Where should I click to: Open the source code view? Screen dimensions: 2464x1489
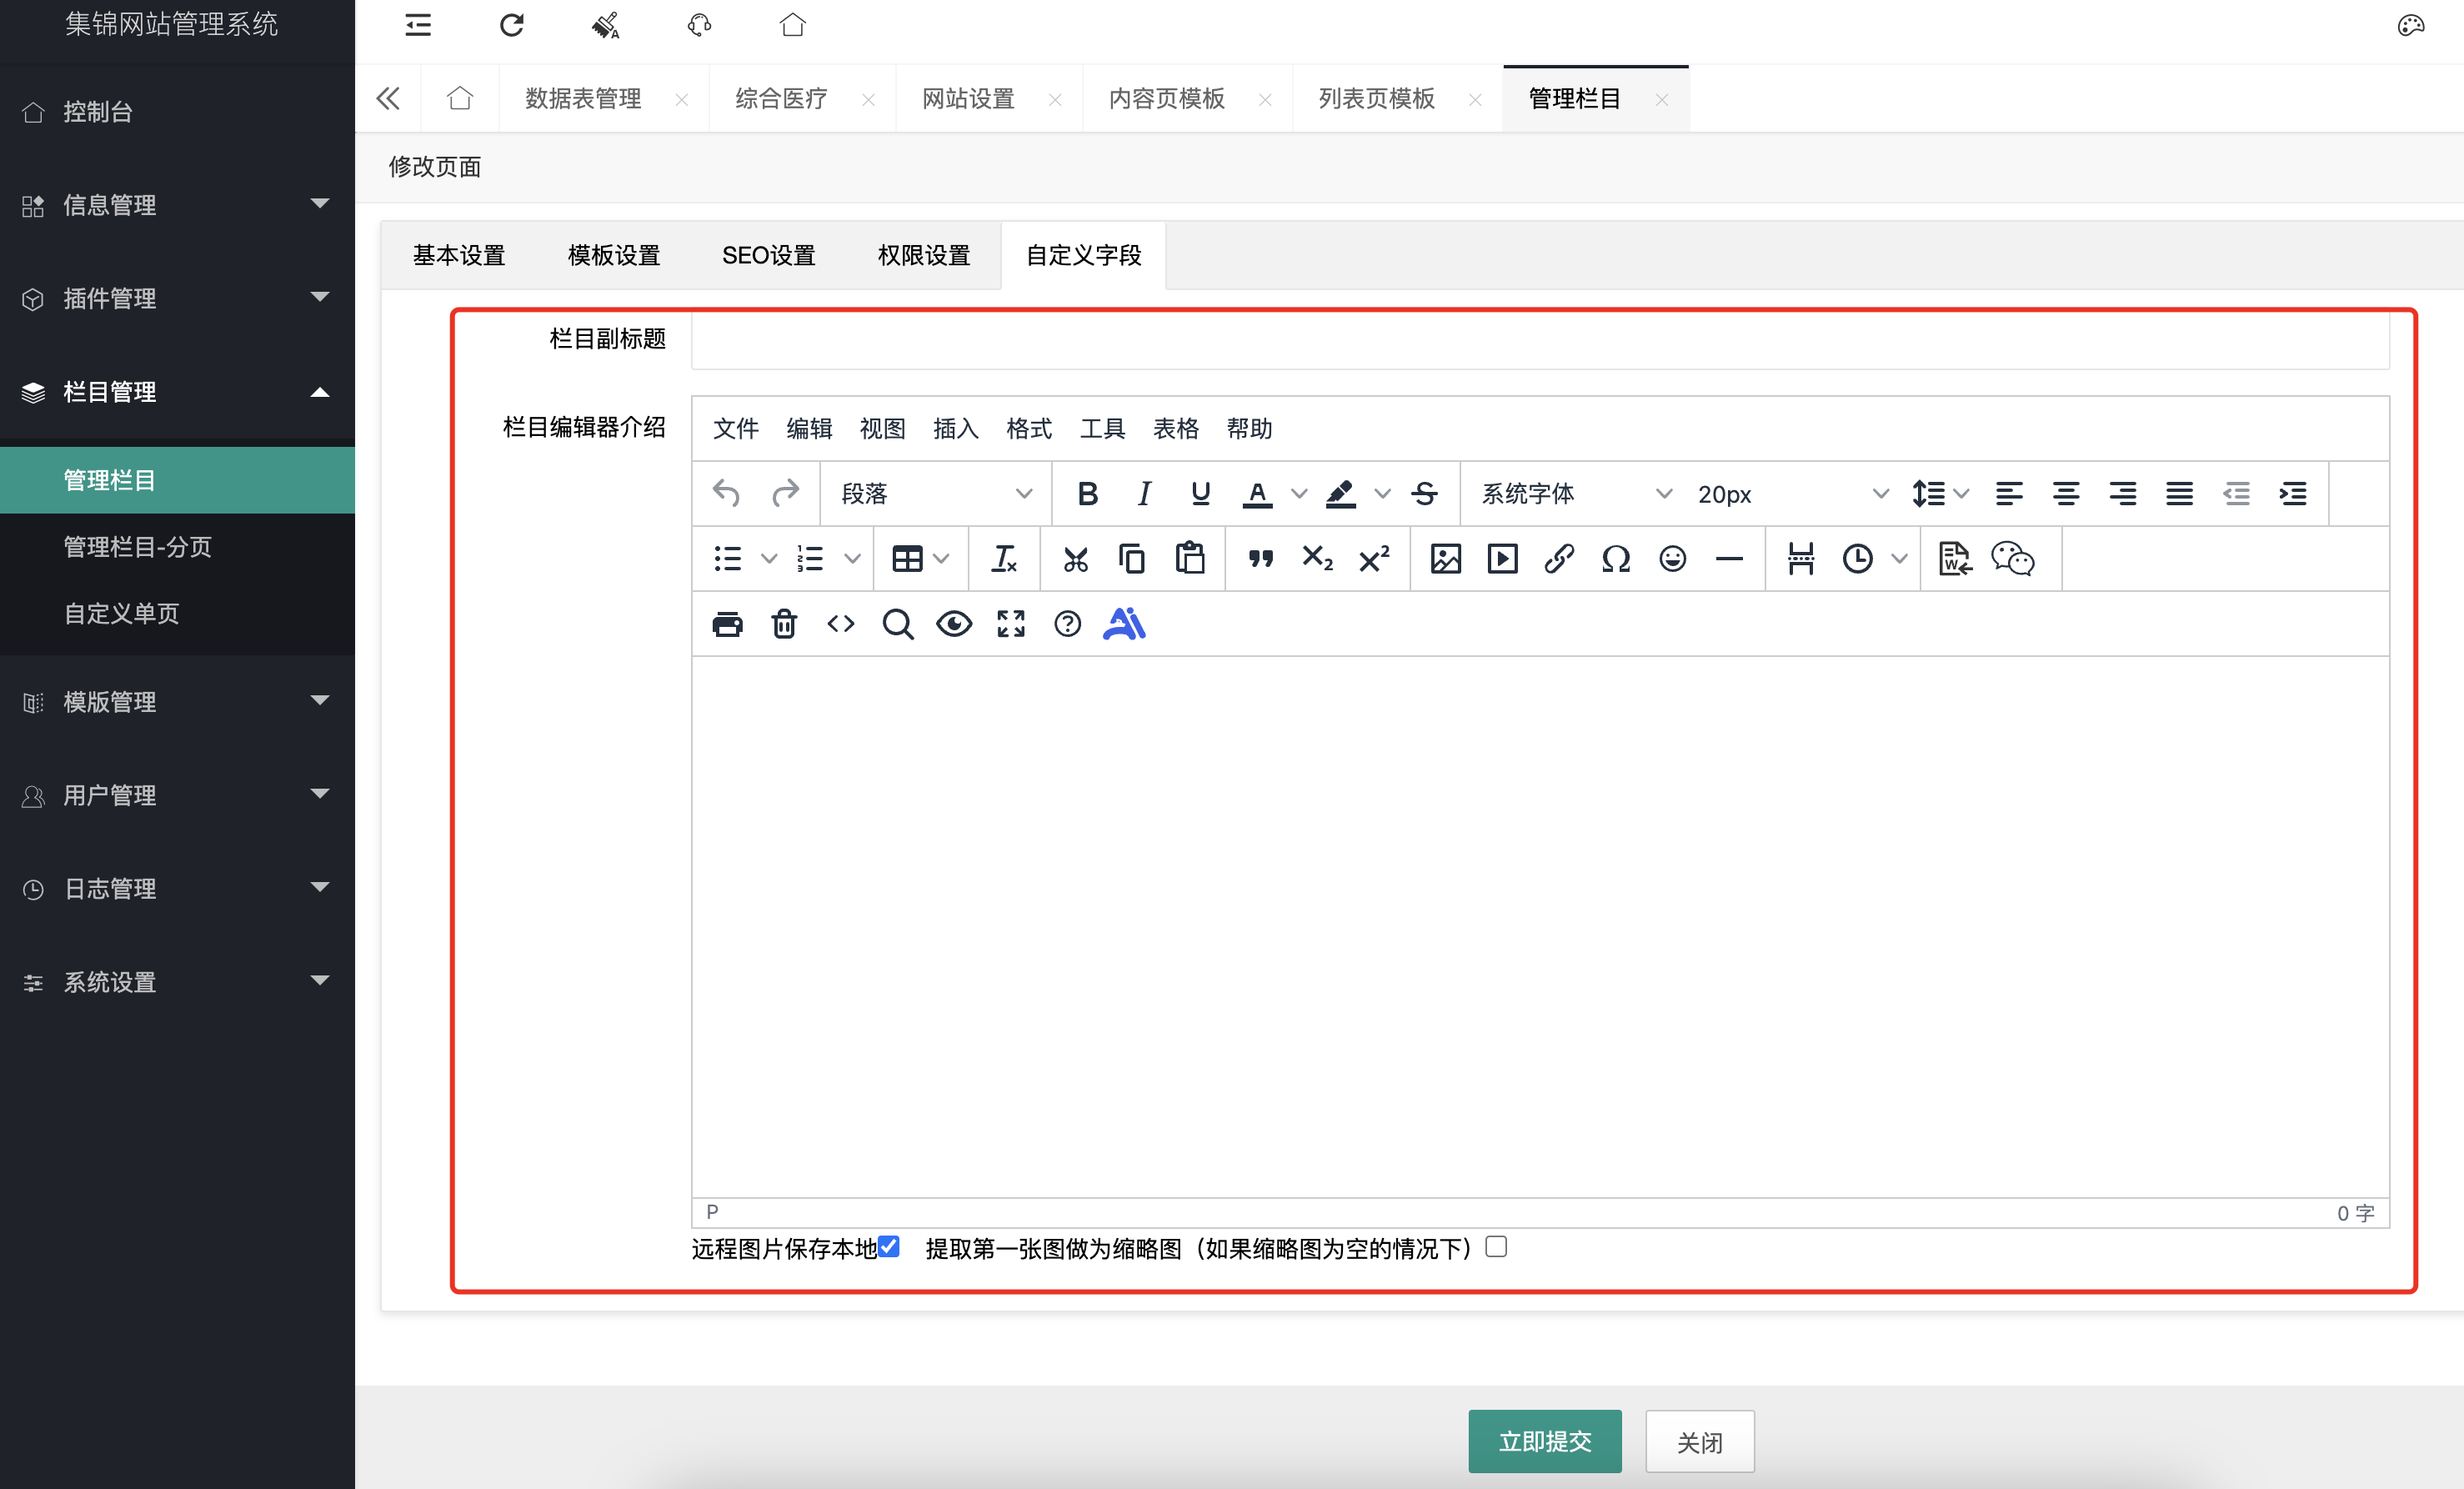click(x=841, y=624)
